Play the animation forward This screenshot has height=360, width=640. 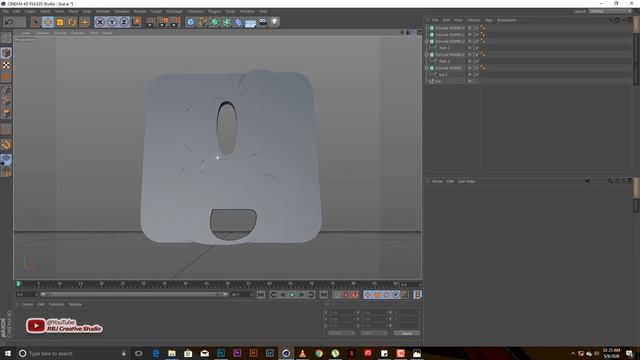point(292,295)
